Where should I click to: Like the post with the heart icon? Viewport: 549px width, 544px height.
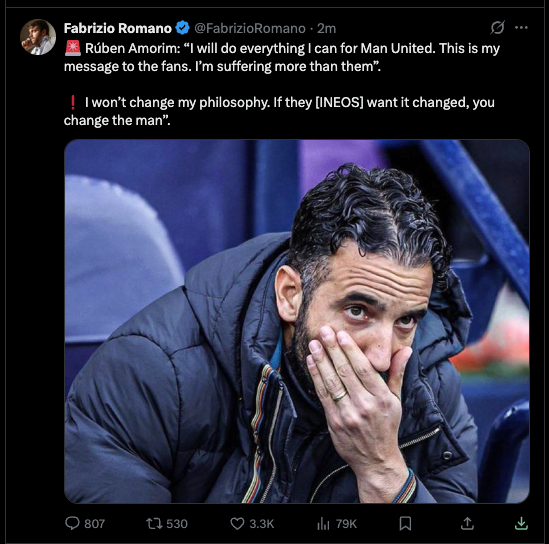(237, 524)
